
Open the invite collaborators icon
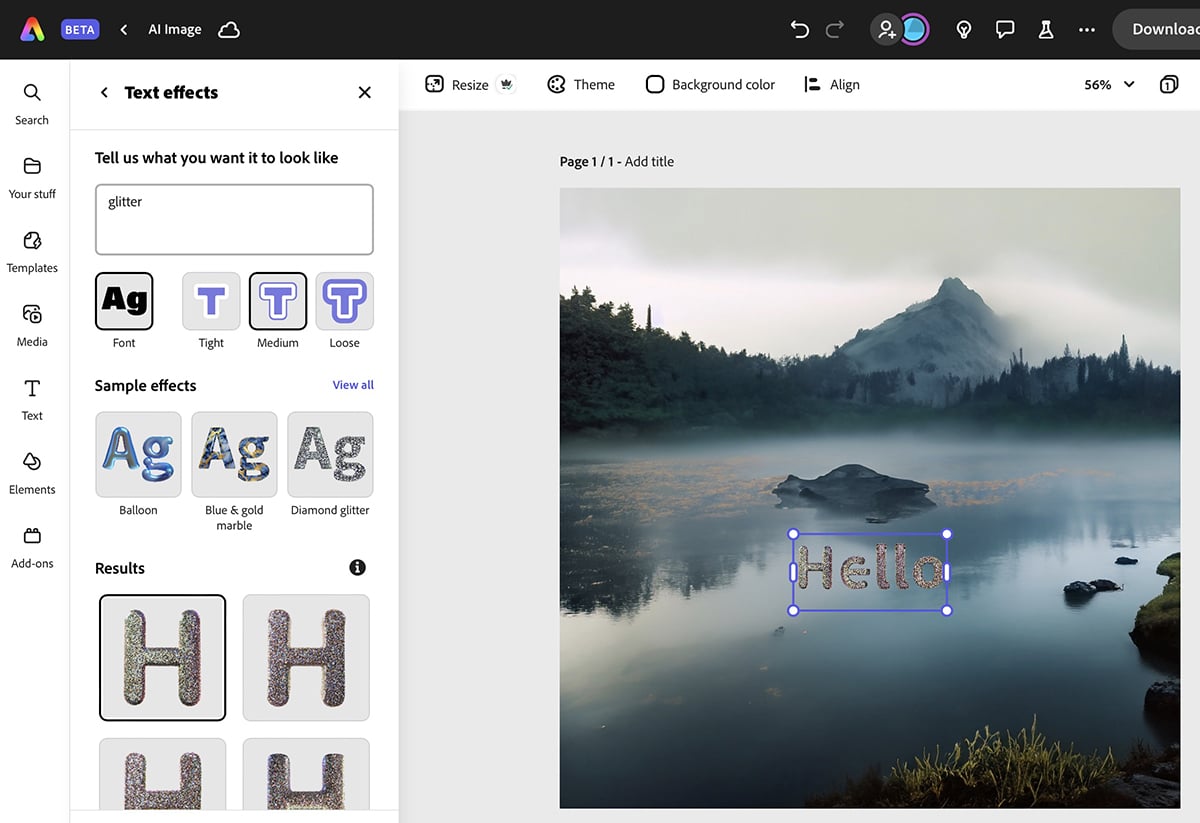(886, 29)
